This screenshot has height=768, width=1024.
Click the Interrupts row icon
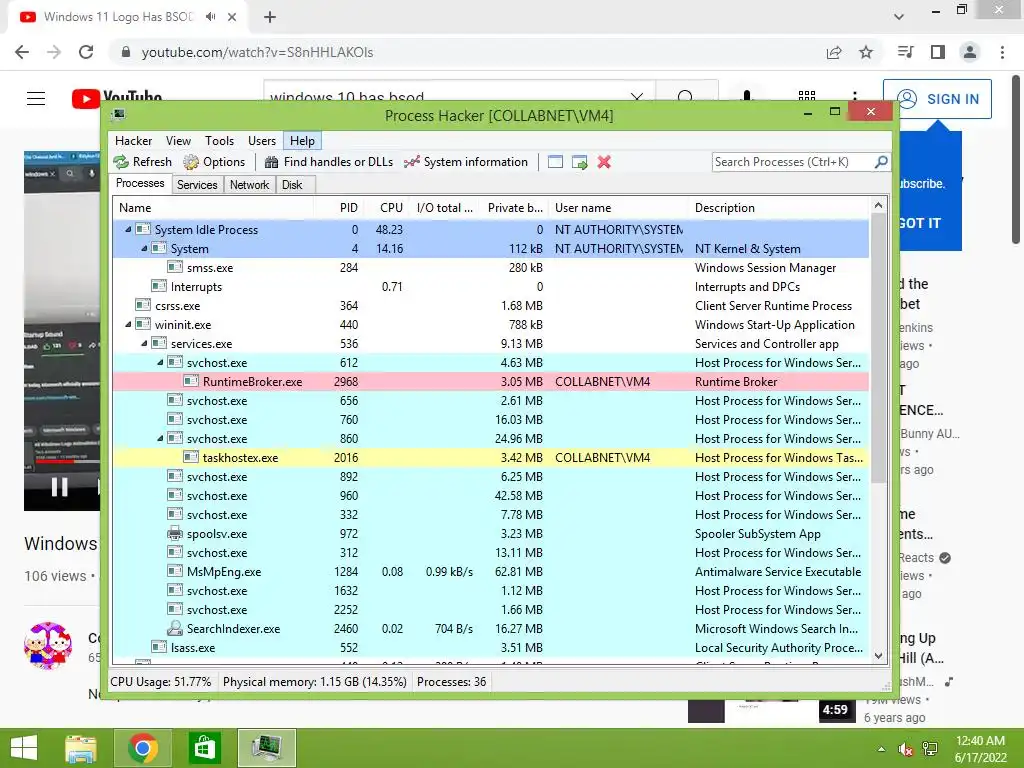pyautogui.click(x=159, y=286)
